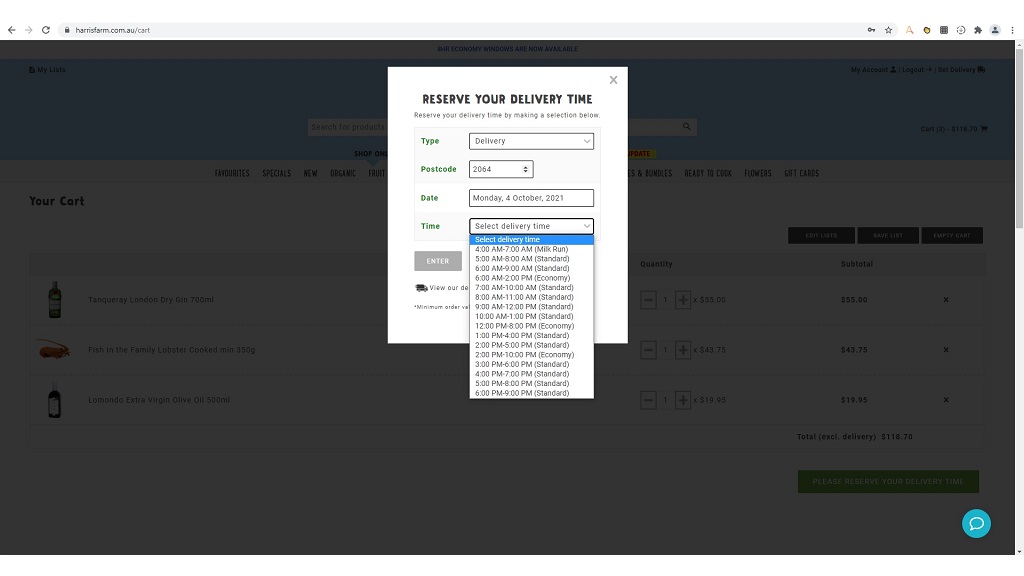Pick the 6:00 PM-9:00 PM (Standard) option

[522, 393]
